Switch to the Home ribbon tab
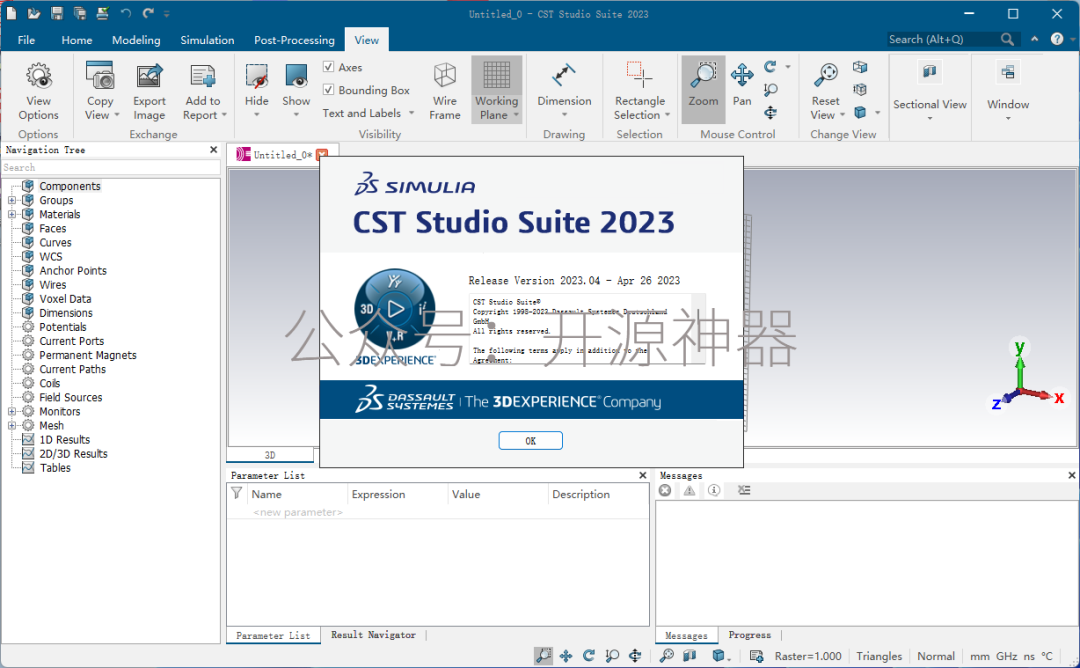Viewport: 1080px width, 668px height. pos(76,40)
